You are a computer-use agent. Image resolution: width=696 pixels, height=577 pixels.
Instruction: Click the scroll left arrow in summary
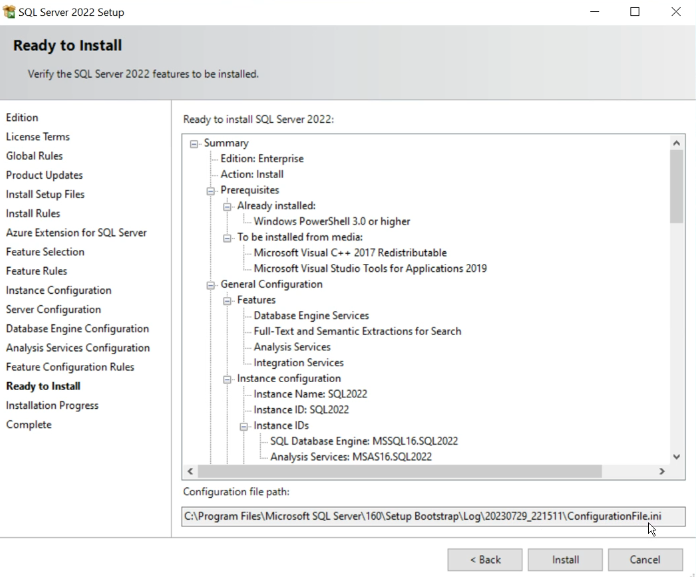click(x=190, y=471)
